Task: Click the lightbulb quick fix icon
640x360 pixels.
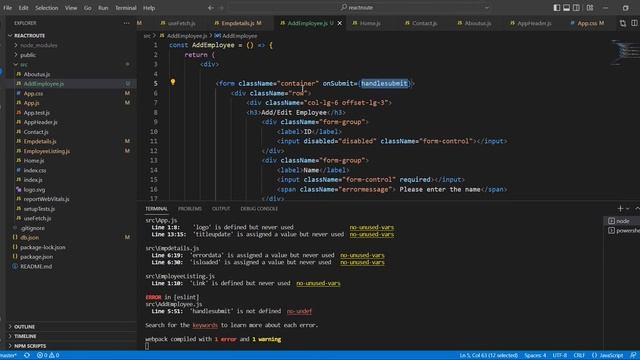Action: (x=173, y=82)
